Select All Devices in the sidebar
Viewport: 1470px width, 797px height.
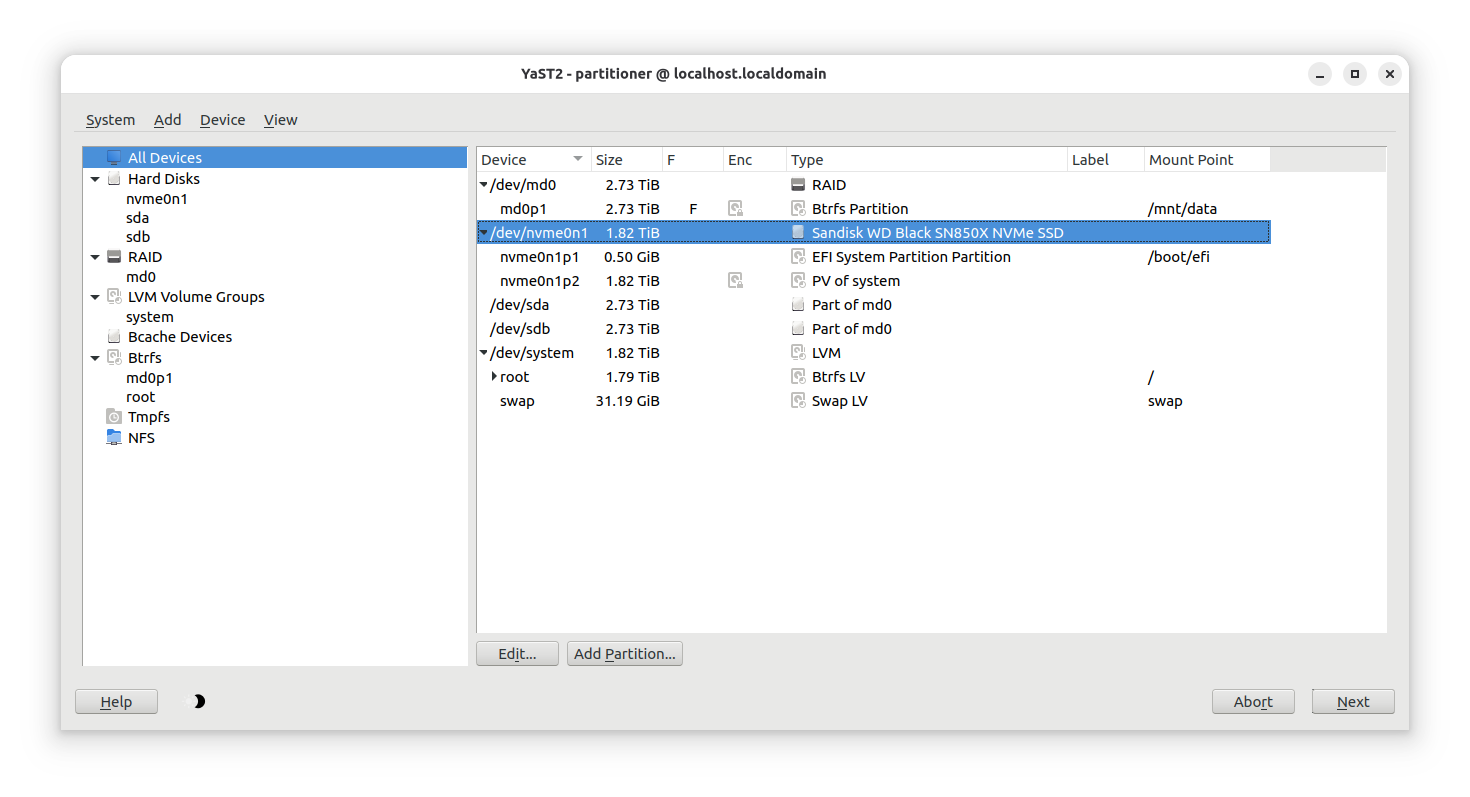tap(275, 158)
